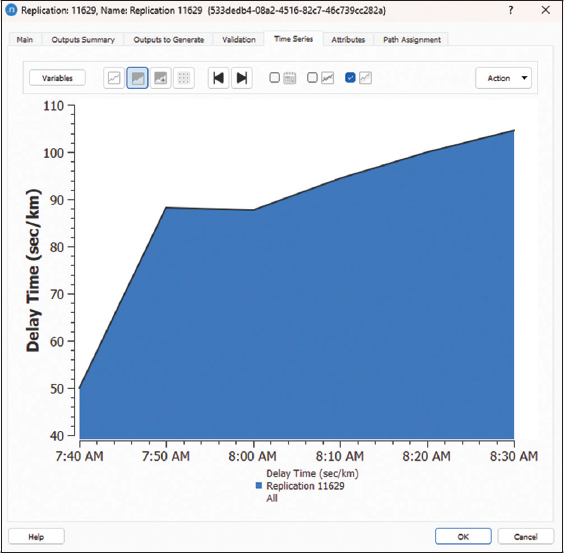The image size is (564, 553).
Task: Click the app logo in title bar
Action: pos(11,10)
